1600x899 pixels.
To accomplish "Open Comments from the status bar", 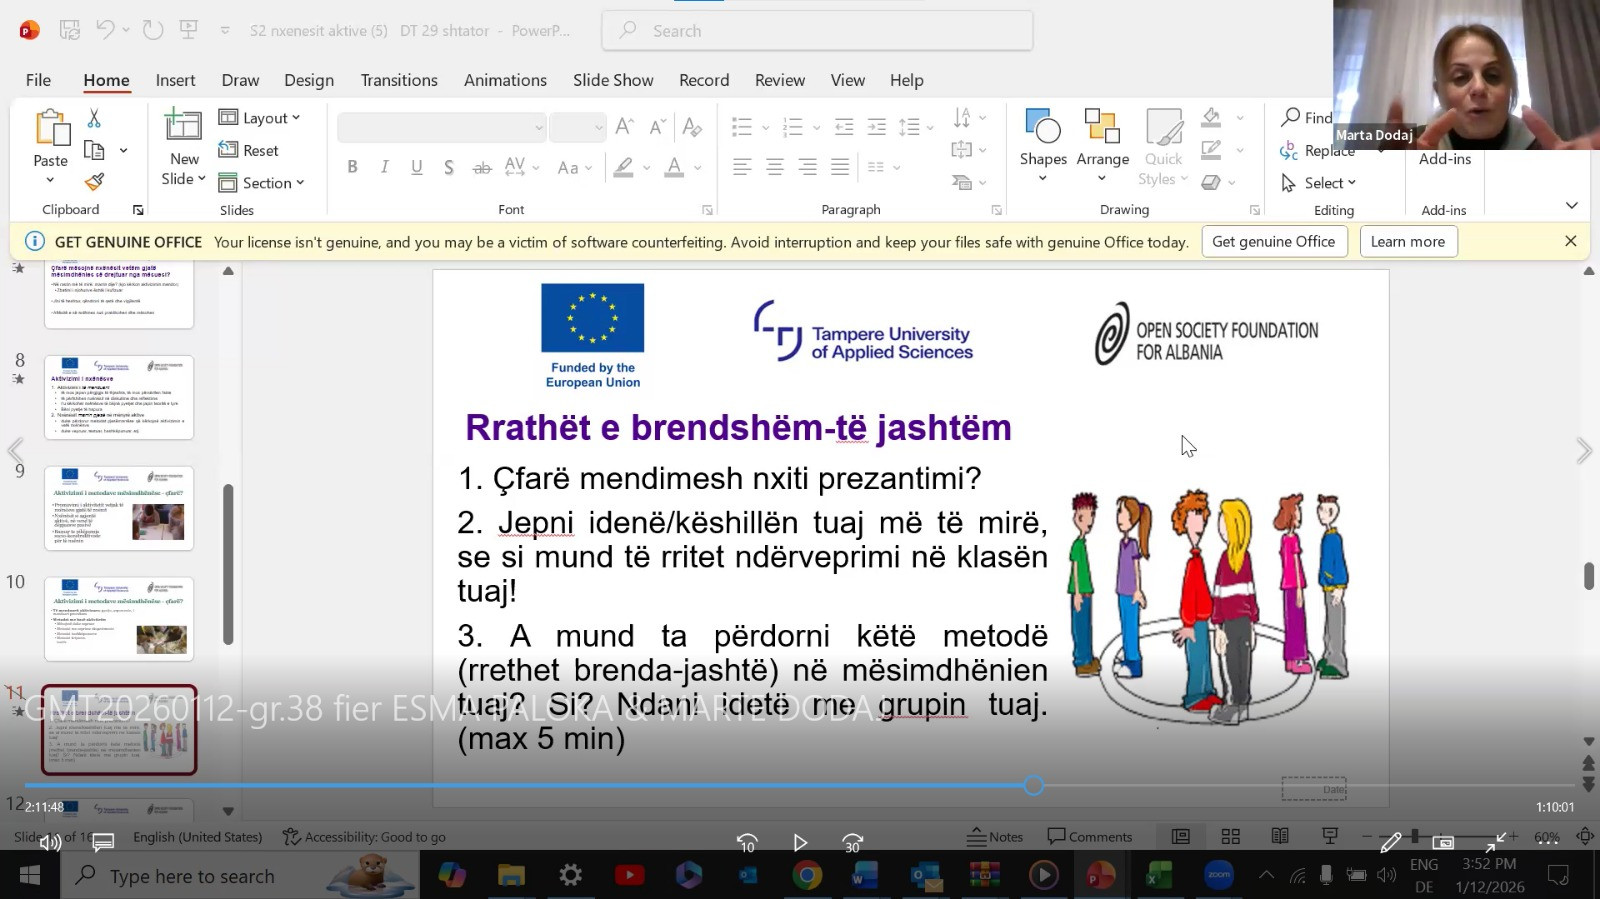I will tap(1089, 836).
